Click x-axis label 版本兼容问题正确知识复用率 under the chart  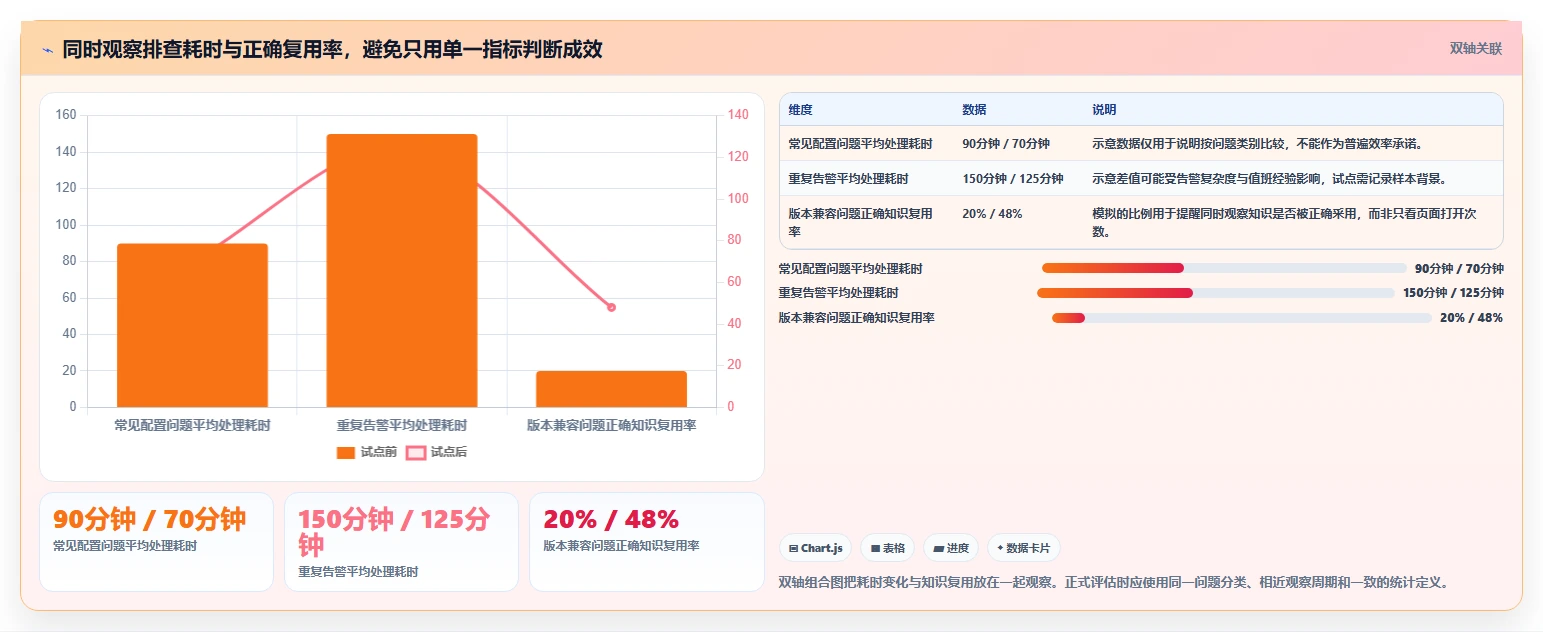(612, 425)
